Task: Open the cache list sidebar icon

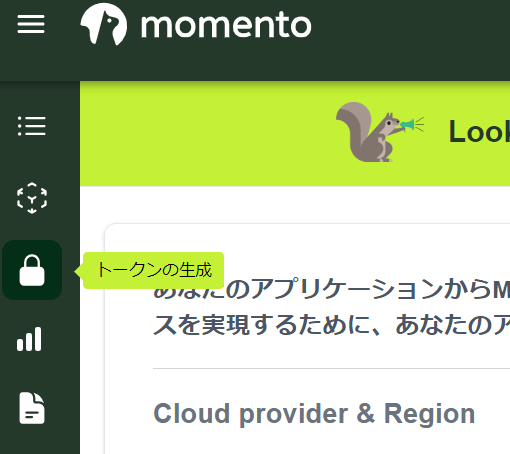Action: coord(32,126)
